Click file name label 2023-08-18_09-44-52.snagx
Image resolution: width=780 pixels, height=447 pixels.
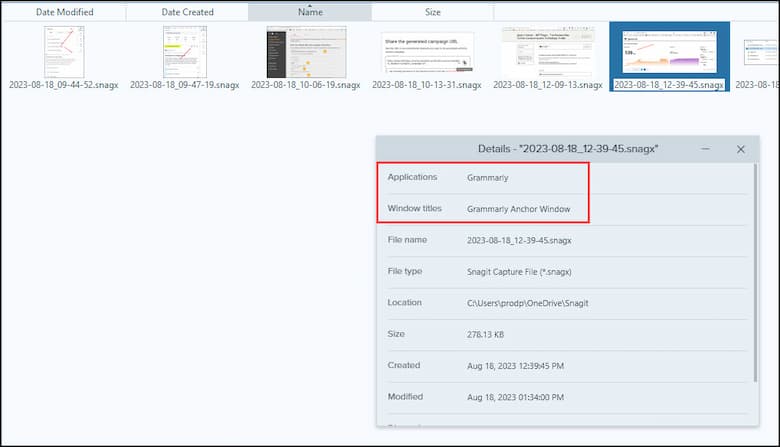64,85
